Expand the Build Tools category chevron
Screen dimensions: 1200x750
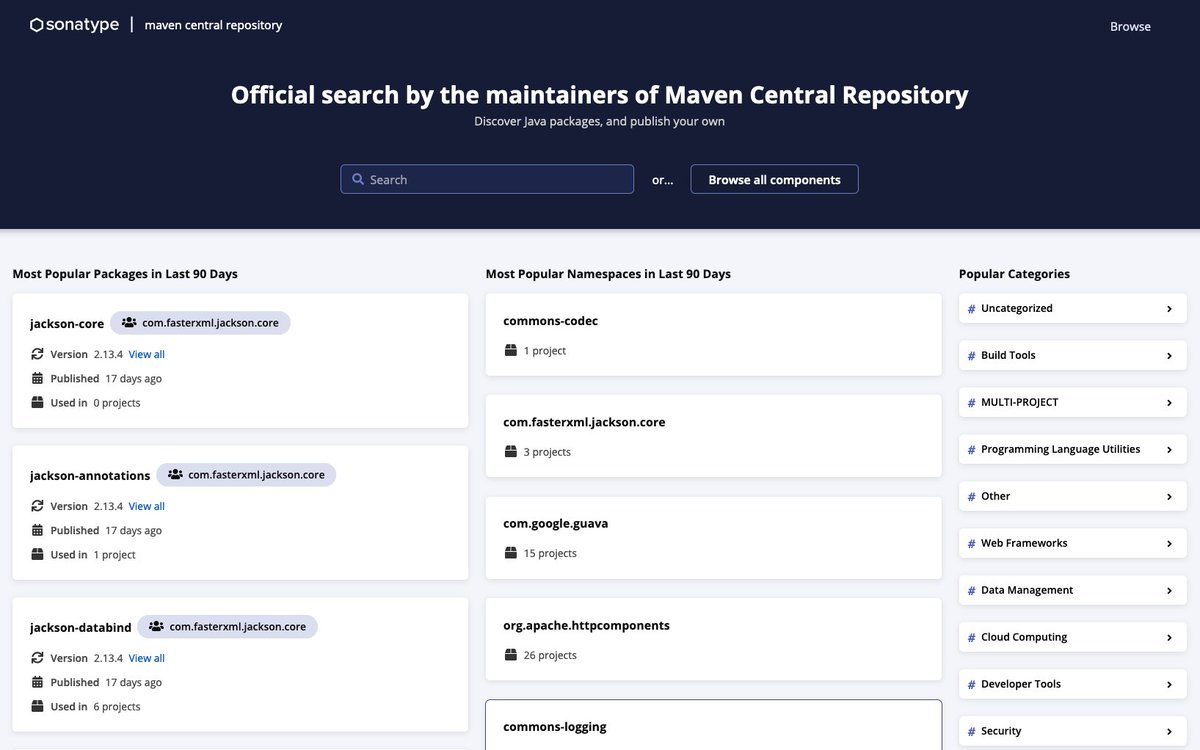tap(1169, 356)
